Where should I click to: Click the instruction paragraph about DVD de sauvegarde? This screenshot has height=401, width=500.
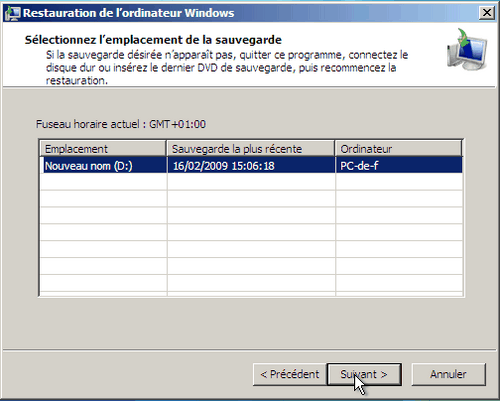(227, 68)
